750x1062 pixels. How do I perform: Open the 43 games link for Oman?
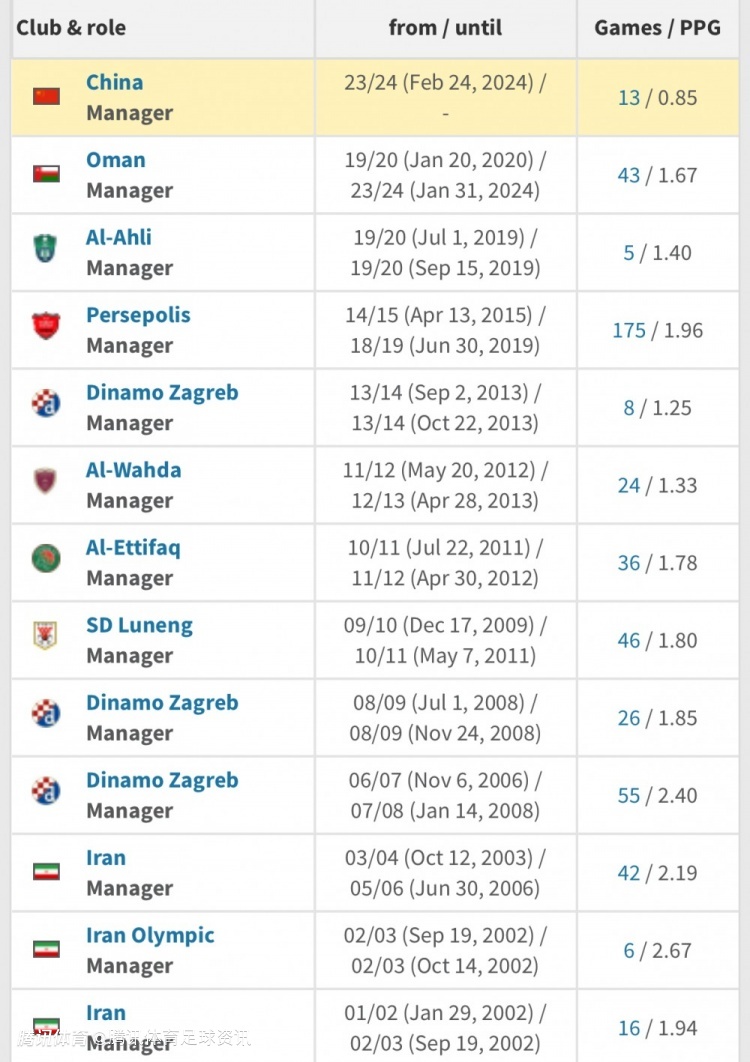[x=629, y=175]
